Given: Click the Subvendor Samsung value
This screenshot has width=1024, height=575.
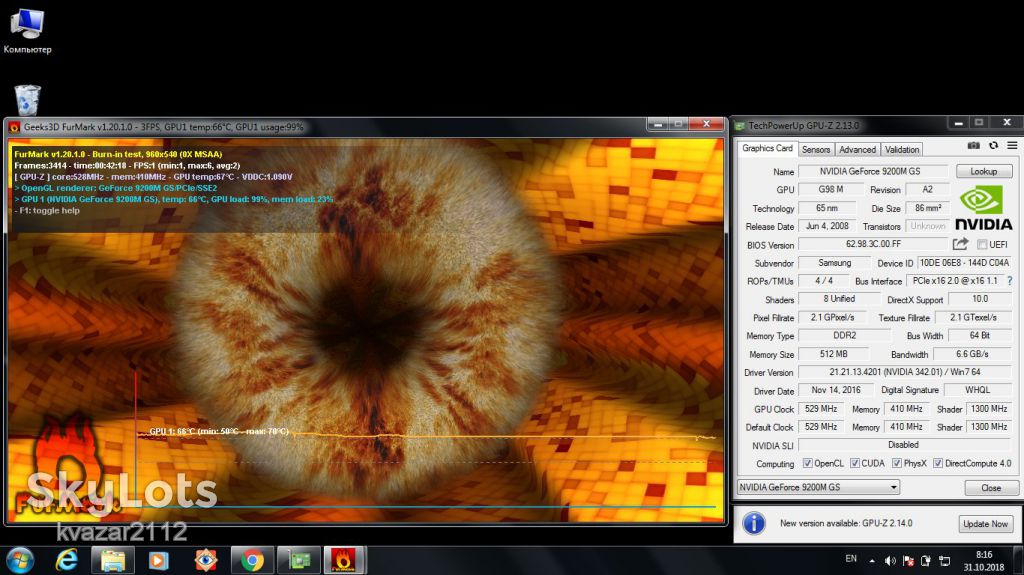Looking at the screenshot, I should tap(835, 263).
